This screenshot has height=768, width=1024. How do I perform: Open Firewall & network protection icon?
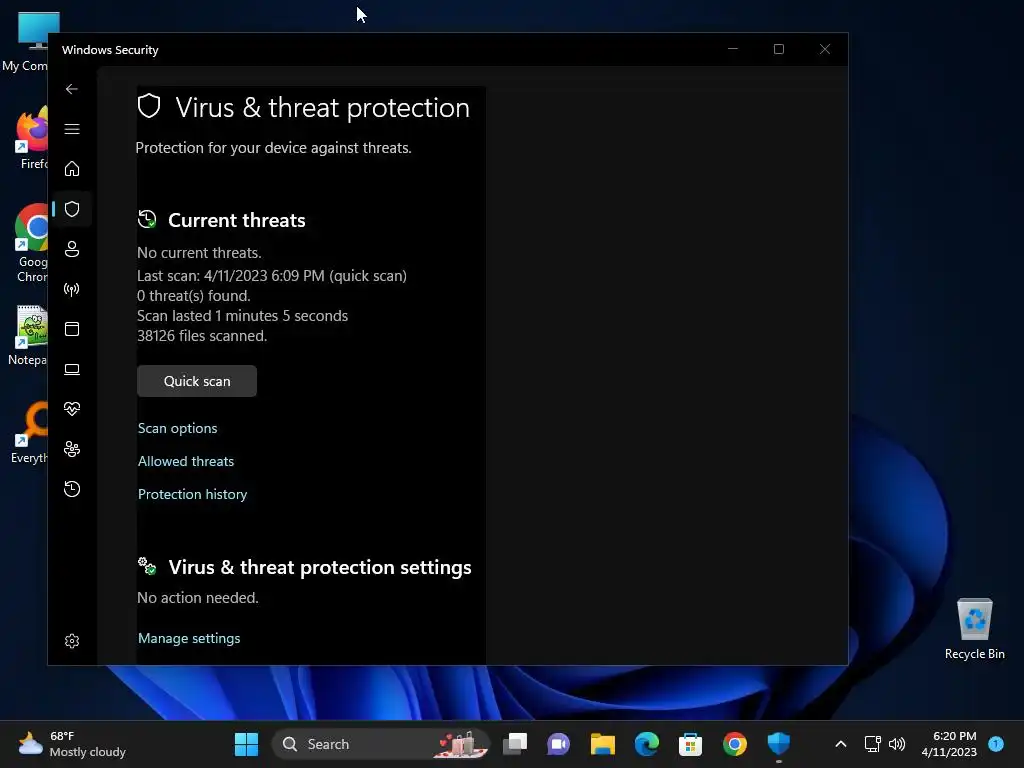72,289
